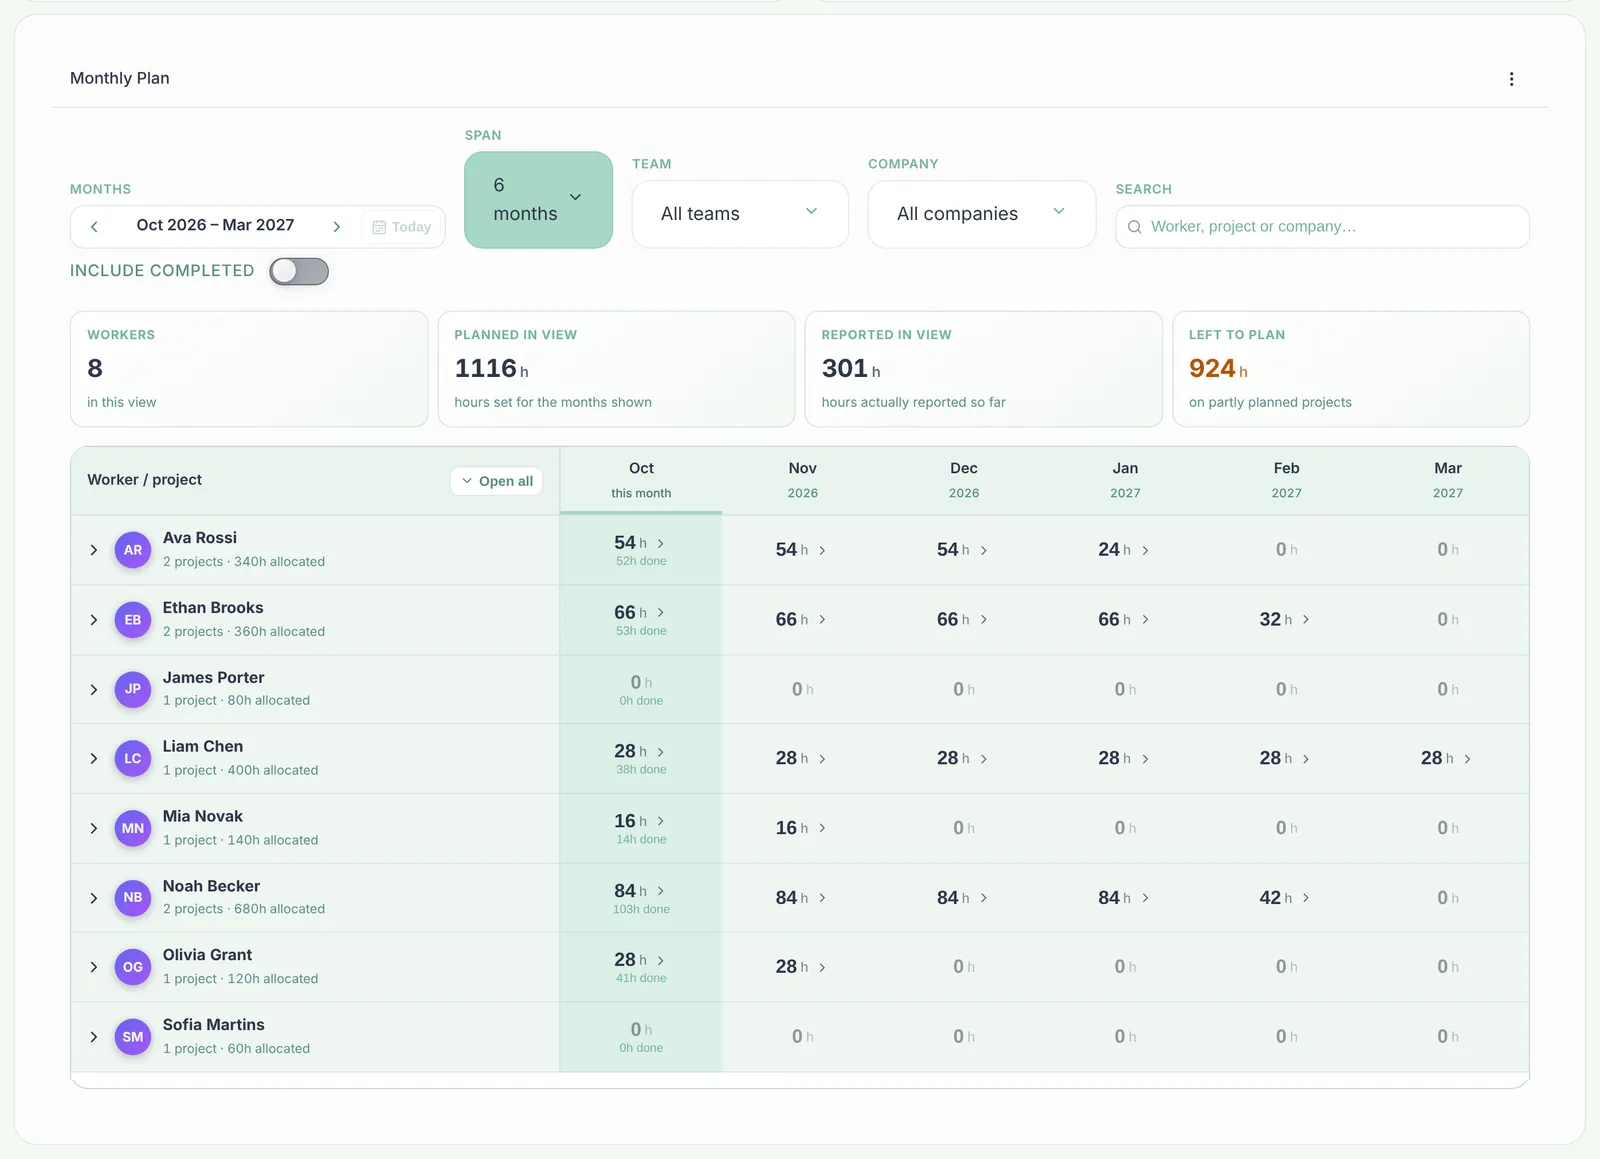
Task: Expand James Porter row
Action: (x=94, y=690)
